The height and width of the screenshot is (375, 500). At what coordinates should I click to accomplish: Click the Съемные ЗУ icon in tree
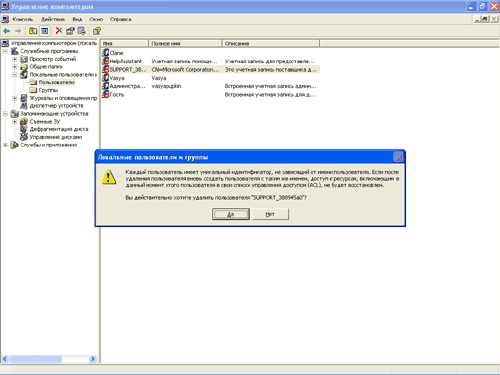pos(24,121)
